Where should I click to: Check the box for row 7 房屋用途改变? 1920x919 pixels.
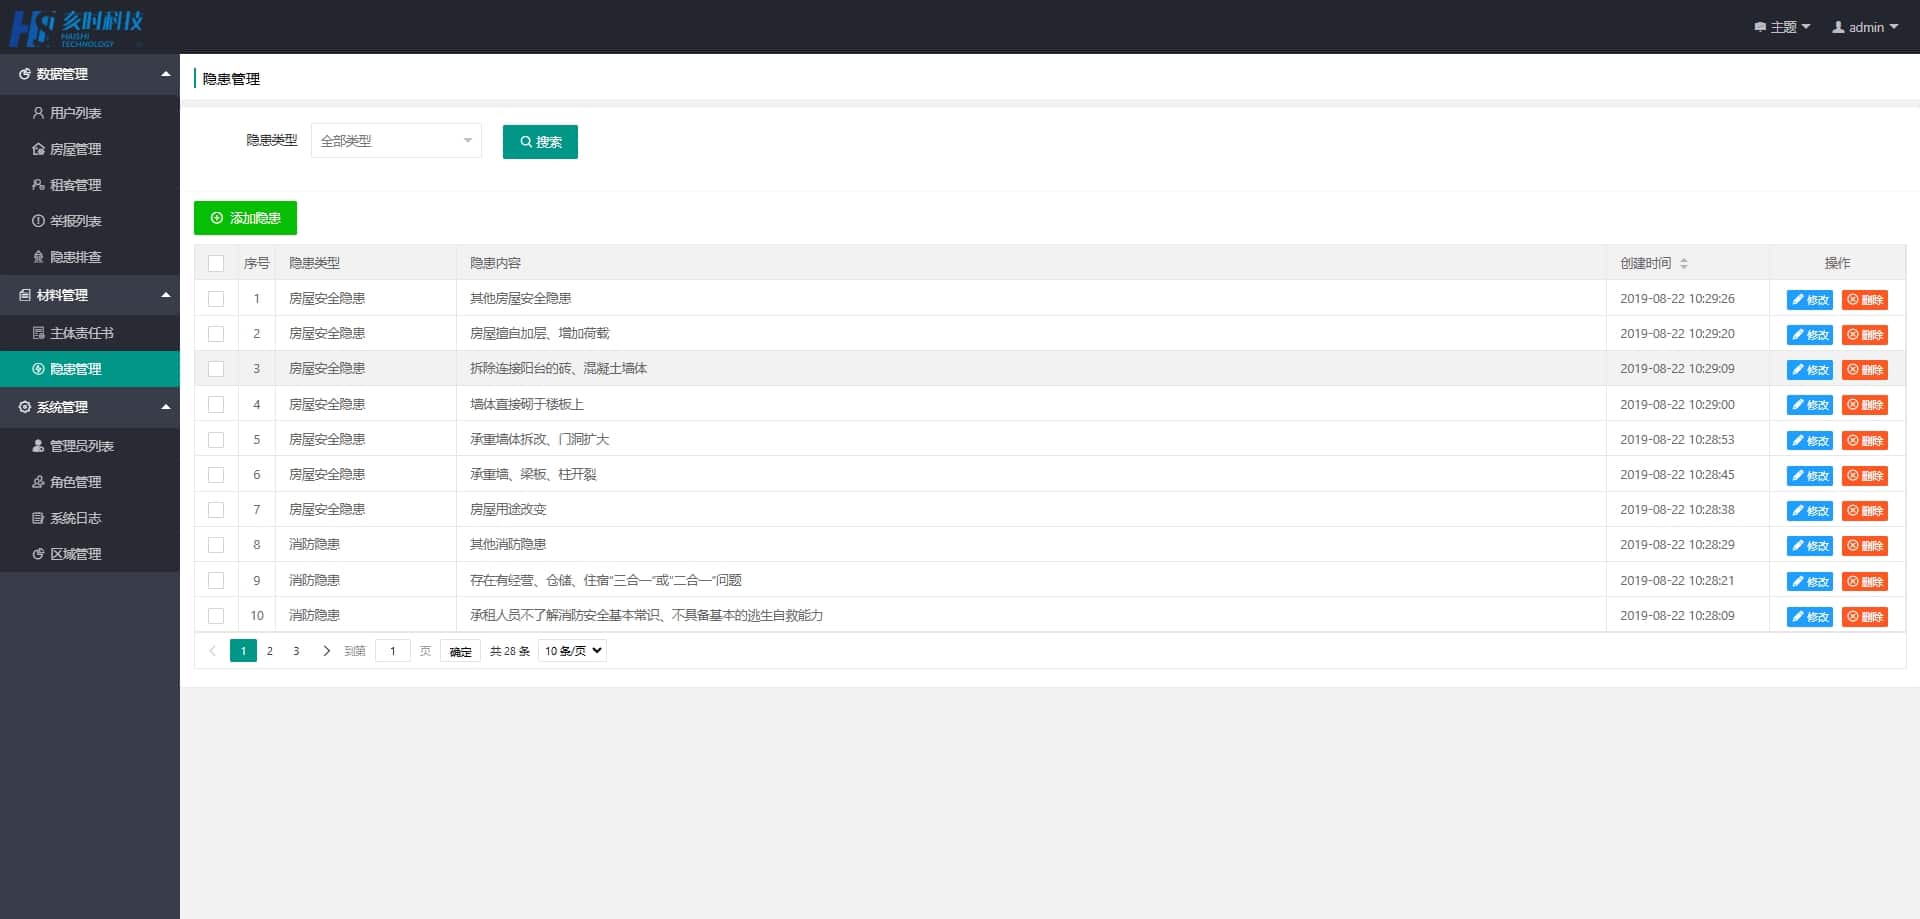click(x=216, y=510)
